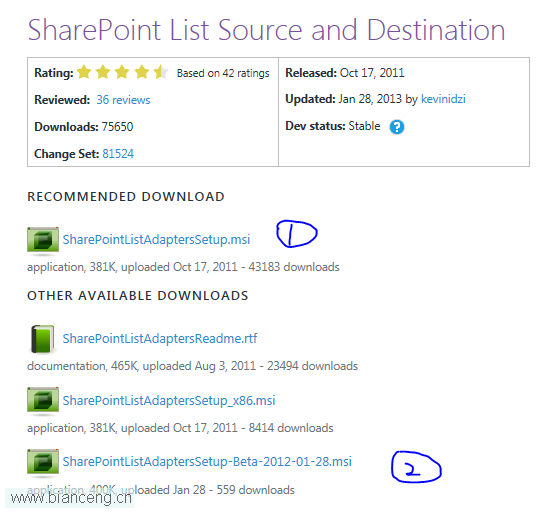
Task: Click the green installer icon for SharePointListAdaptersSetup.msi
Action: point(43,239)
